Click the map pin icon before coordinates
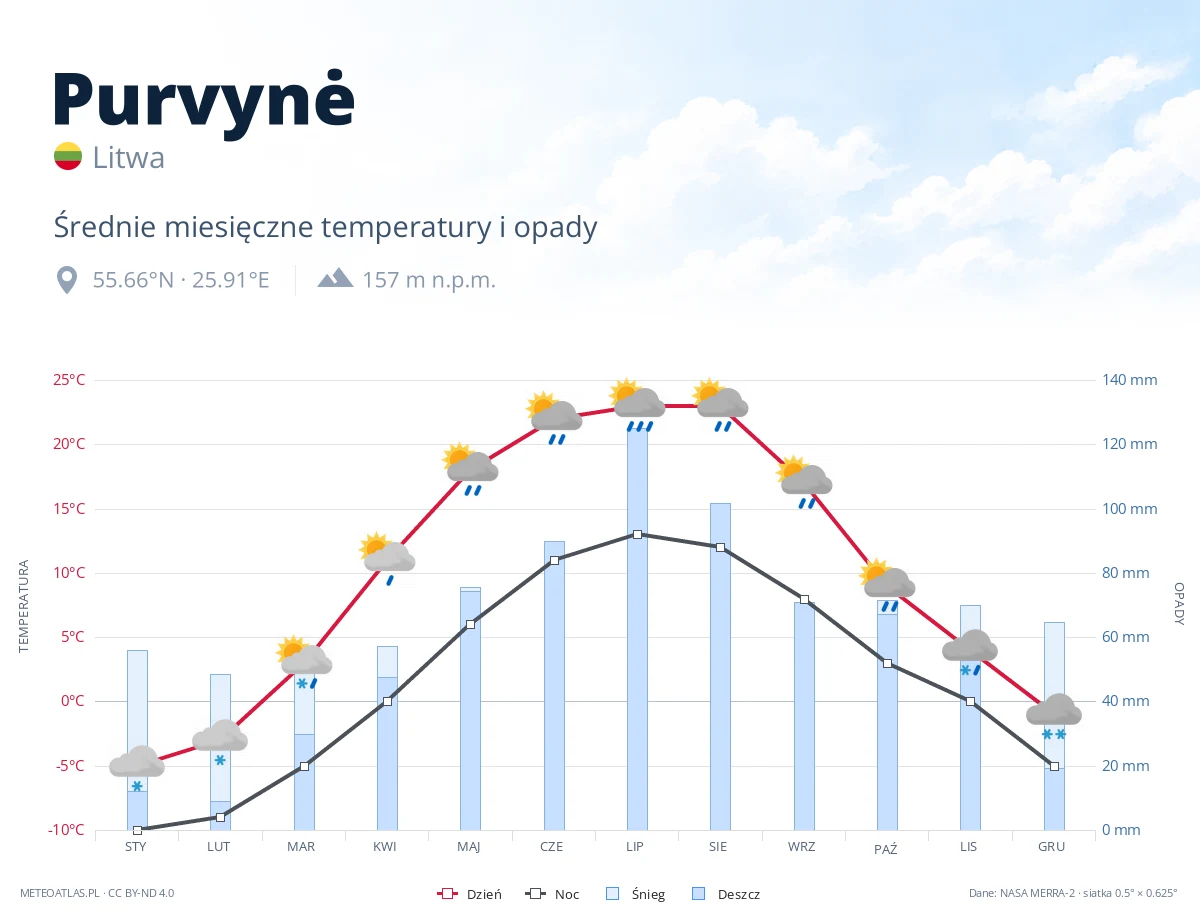This screenshot has width=1200, height=920. coord(67,279)
